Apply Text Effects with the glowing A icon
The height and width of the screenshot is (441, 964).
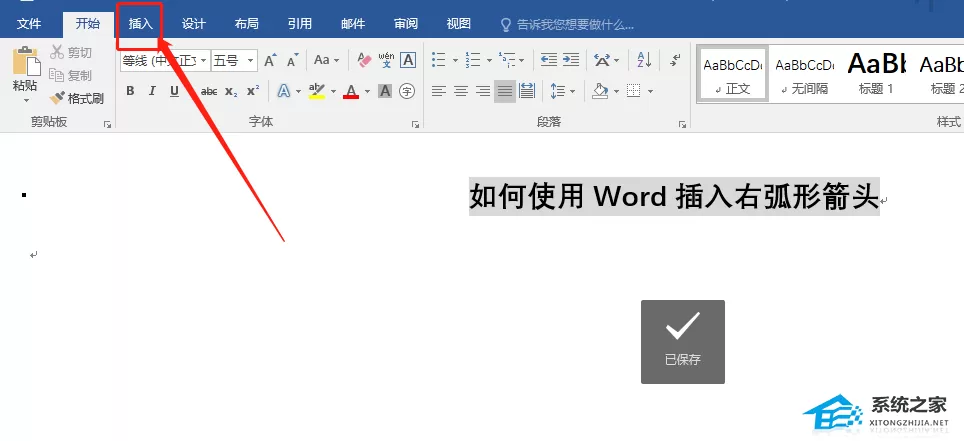click(283, 92)
